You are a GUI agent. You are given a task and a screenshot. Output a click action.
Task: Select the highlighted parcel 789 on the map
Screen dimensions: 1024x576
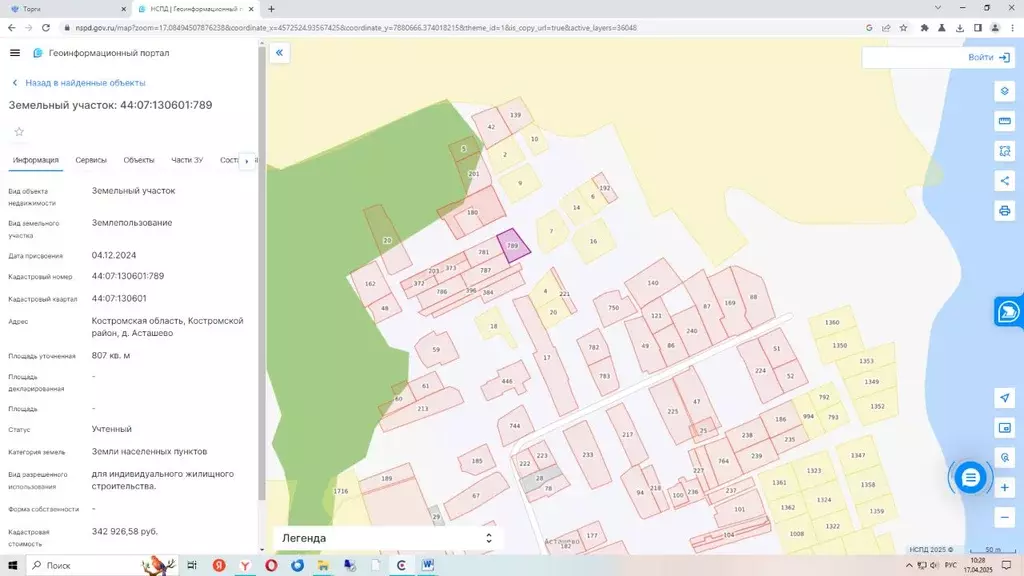513,246
